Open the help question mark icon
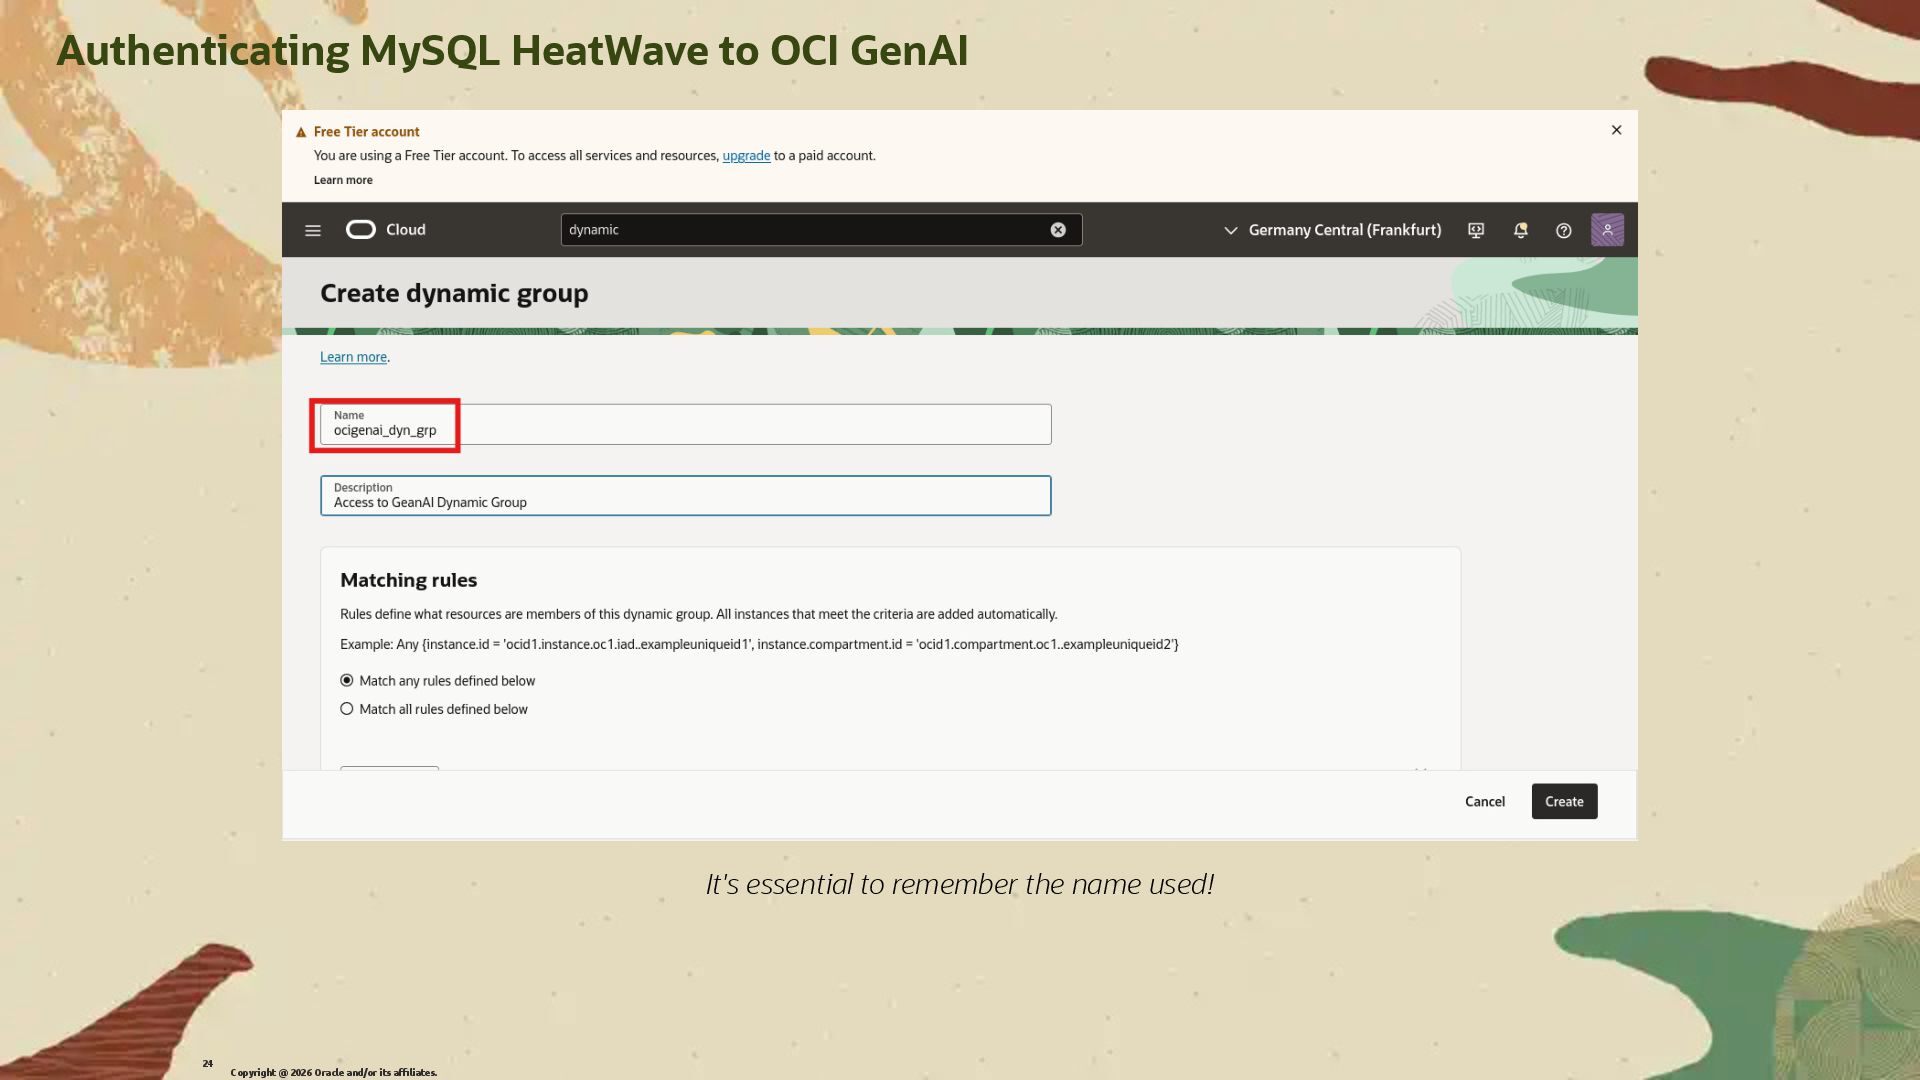Image resolution: width=1920 pixels, height=1080 pixels. pos(1563,230)
